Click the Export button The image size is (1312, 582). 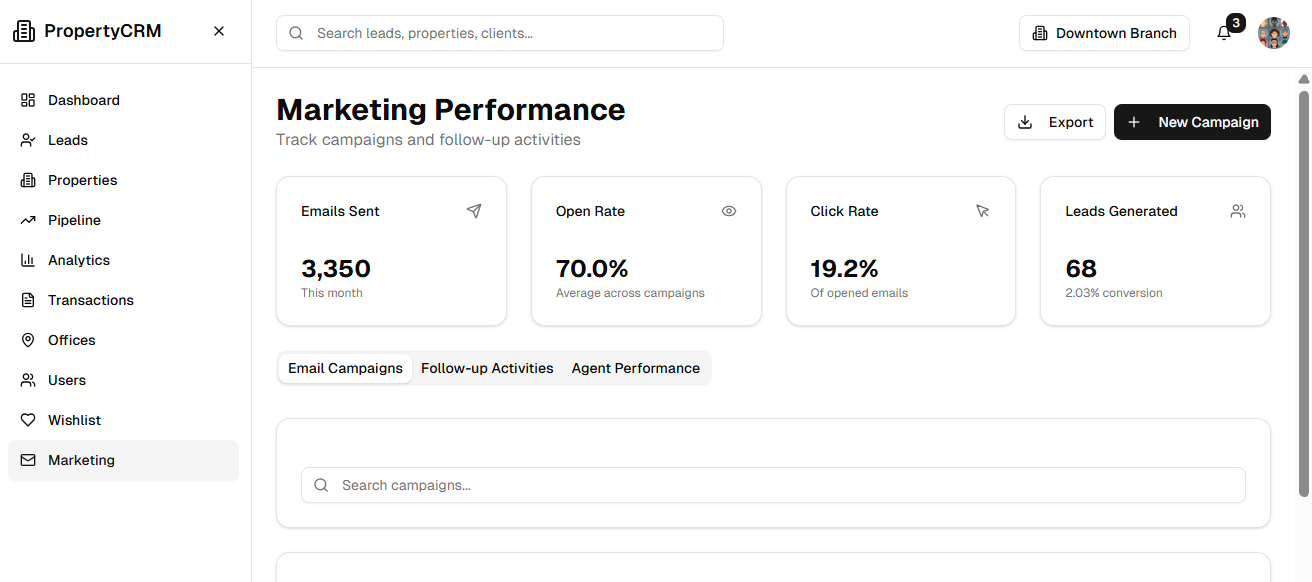coord(1055,122)
